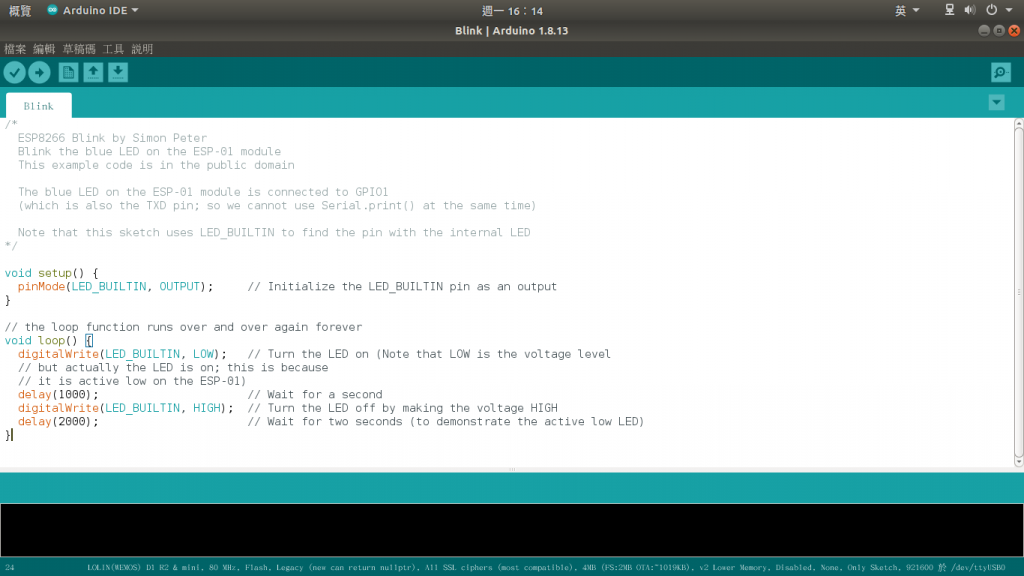Click the delay(2000); statement

(58, 422)
